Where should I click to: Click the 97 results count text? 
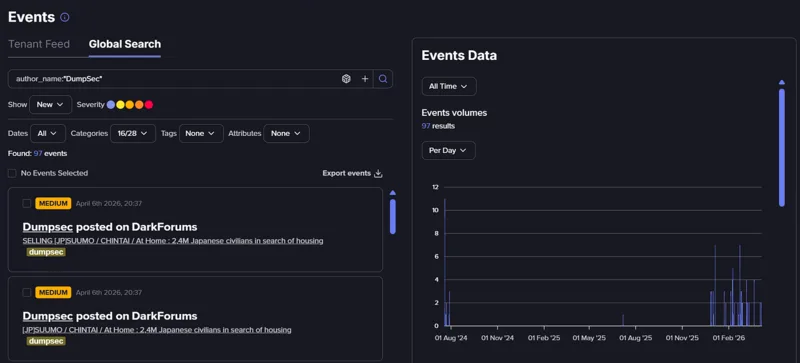(438, 126)
